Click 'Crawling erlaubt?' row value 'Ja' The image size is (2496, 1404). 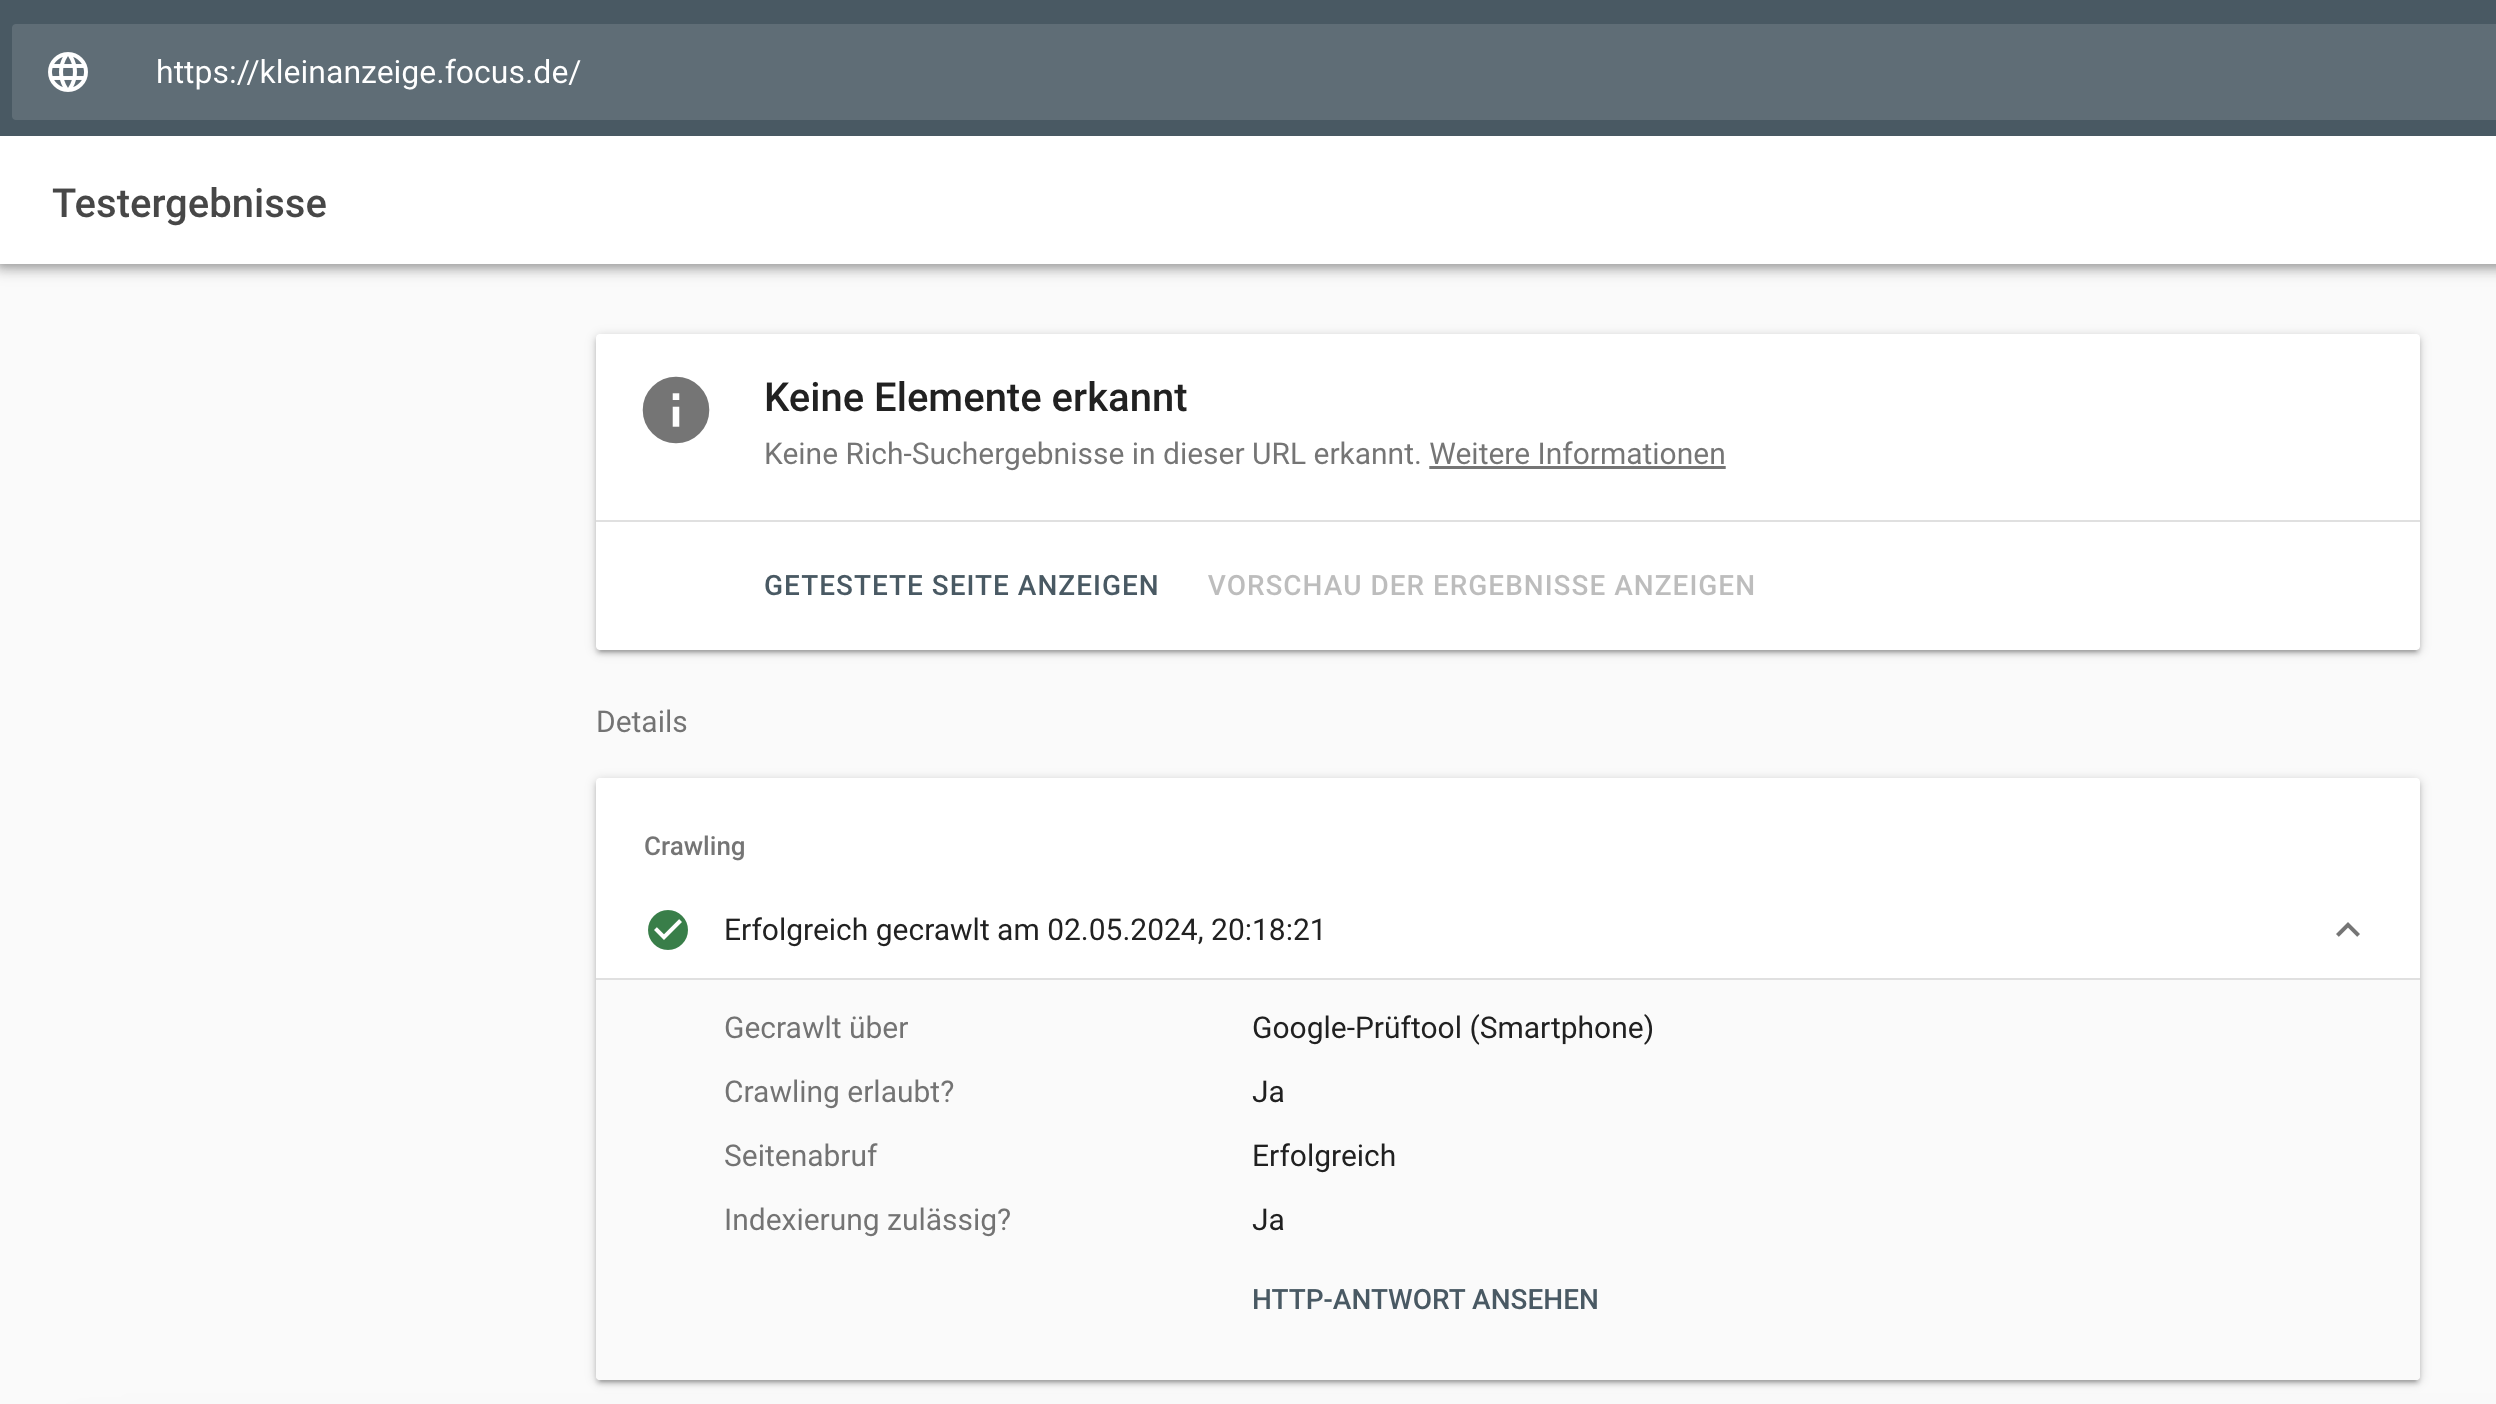1267,1091
